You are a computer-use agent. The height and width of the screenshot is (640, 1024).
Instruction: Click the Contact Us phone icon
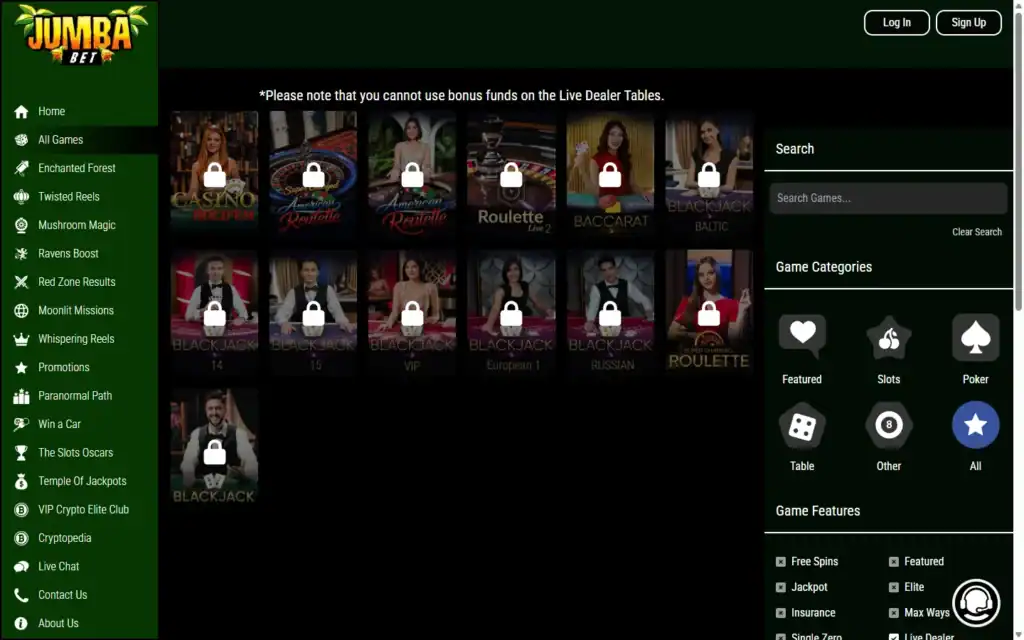pos(21,595)
